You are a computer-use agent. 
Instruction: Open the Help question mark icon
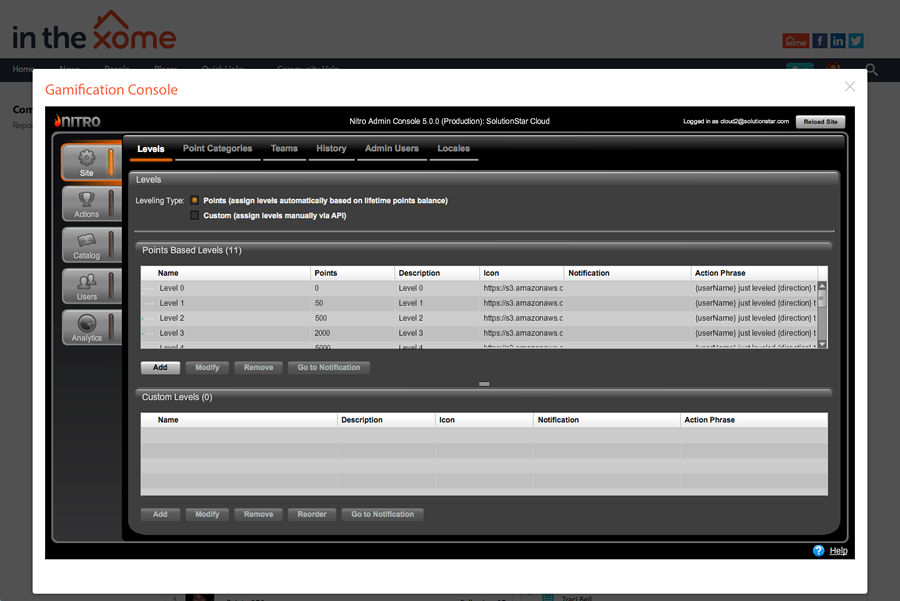click(818, 550)
